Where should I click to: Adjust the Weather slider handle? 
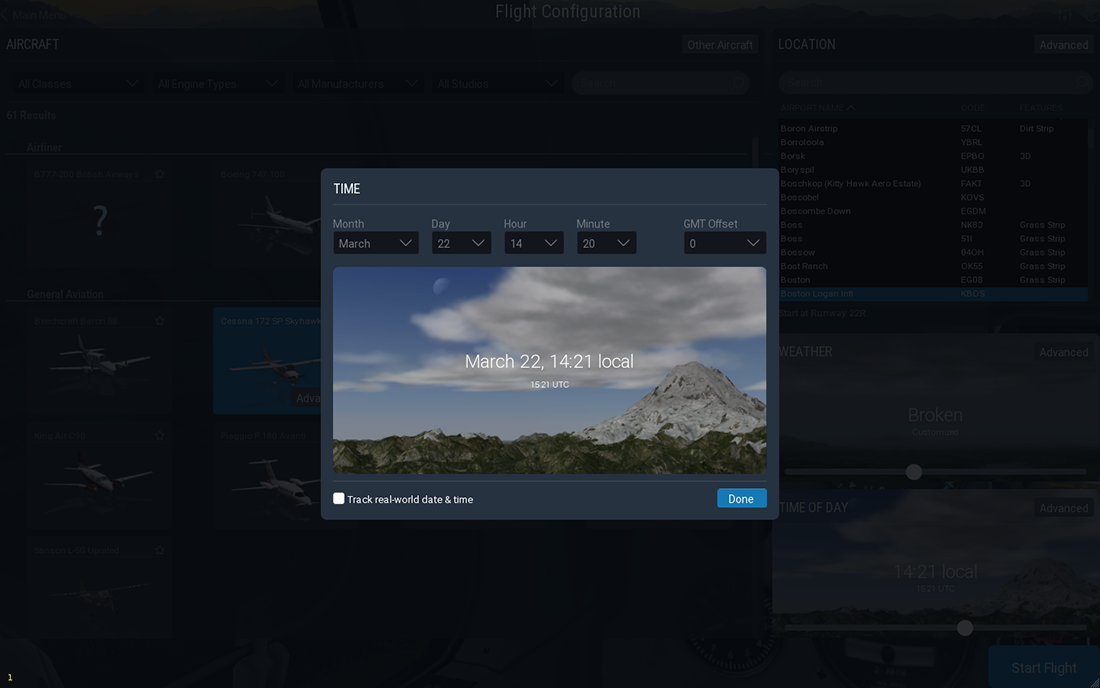(913, 472)
